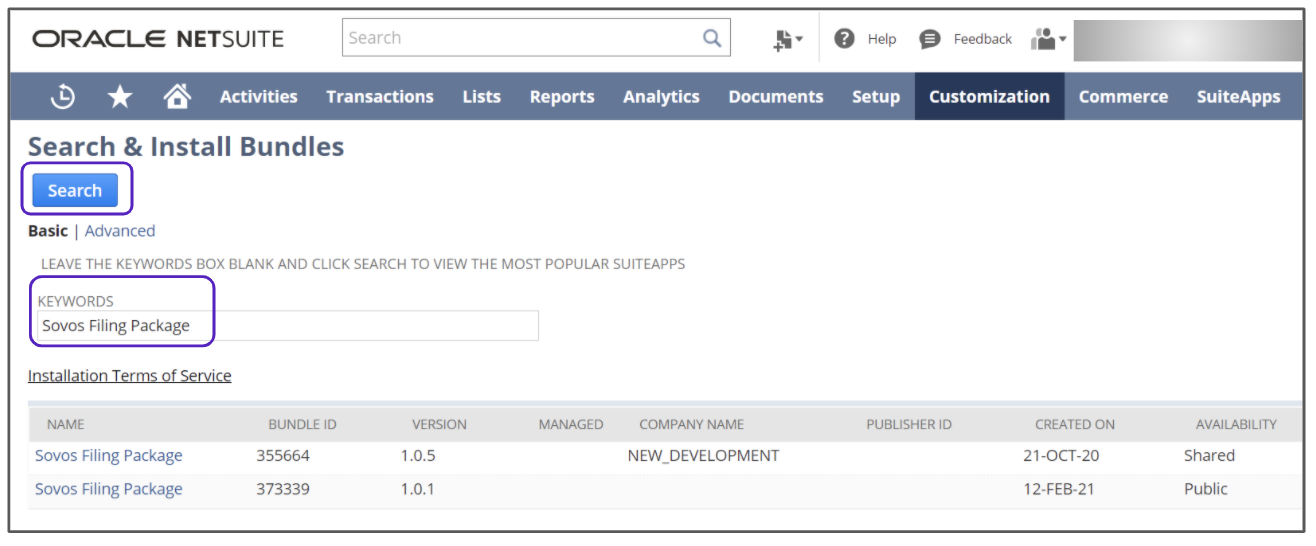Click the Feedback text link
The image size is (1316, 546).
click(x=983, y=39)
